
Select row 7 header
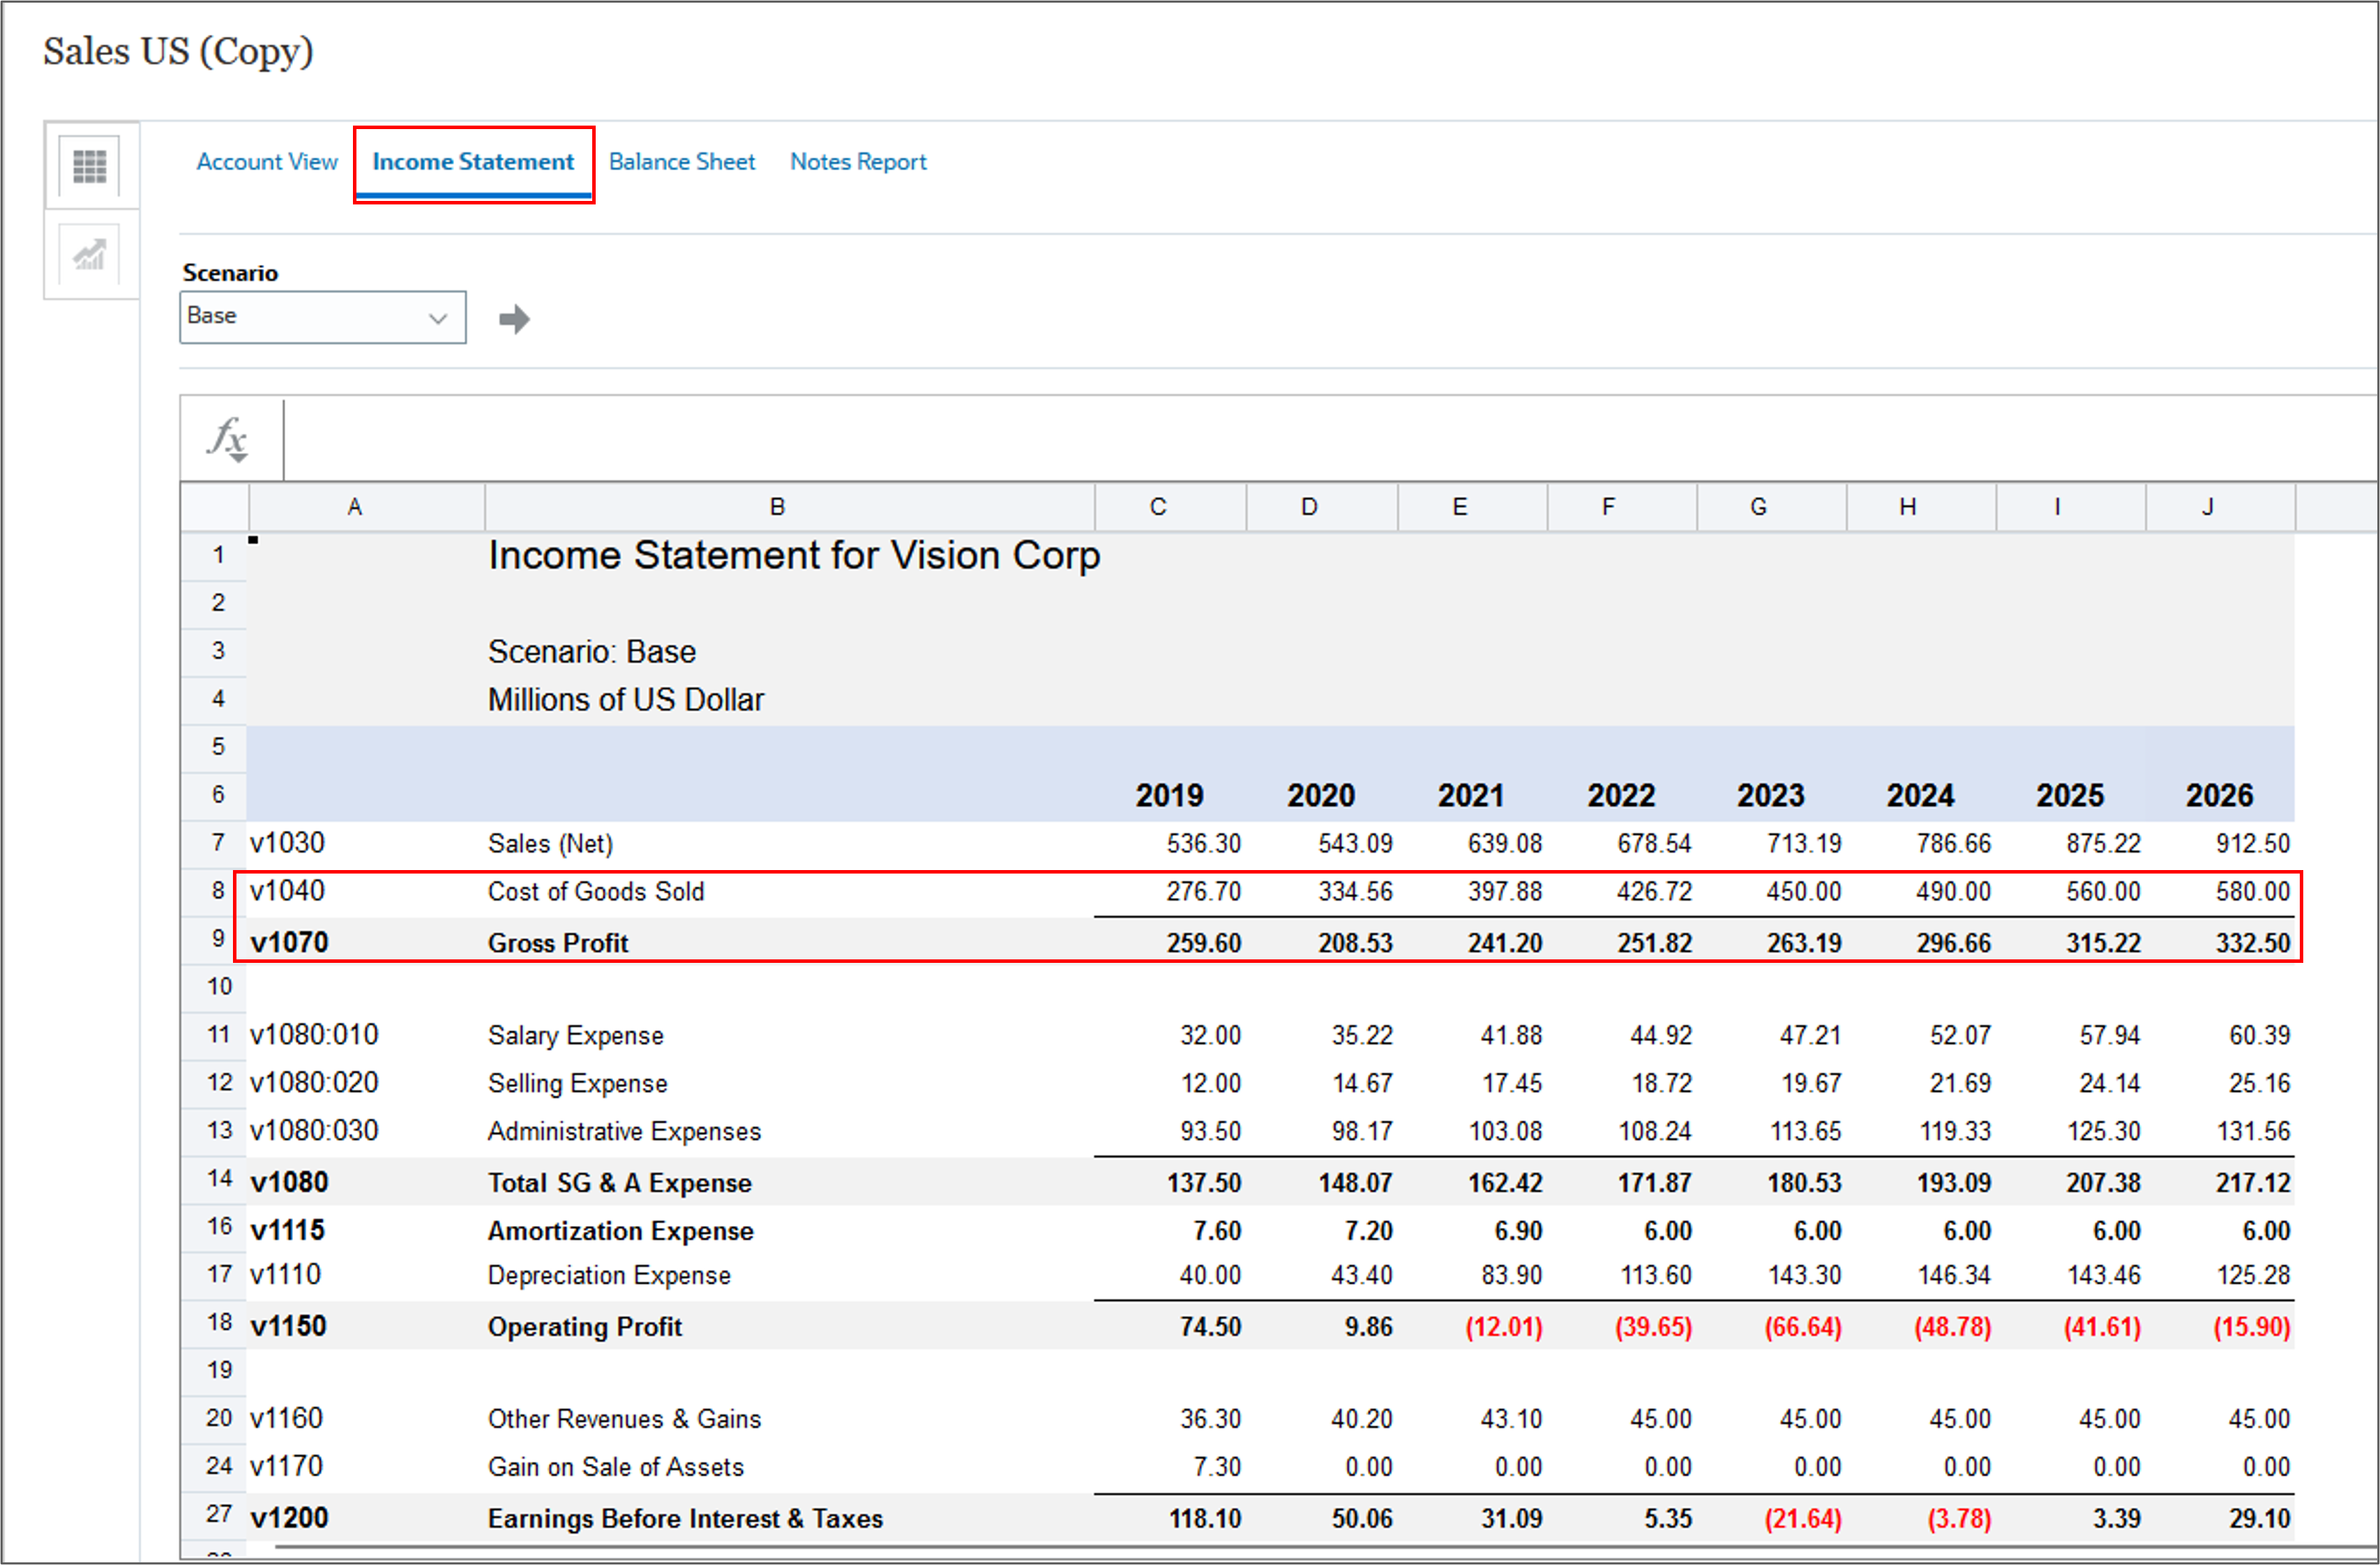[217, 843]
